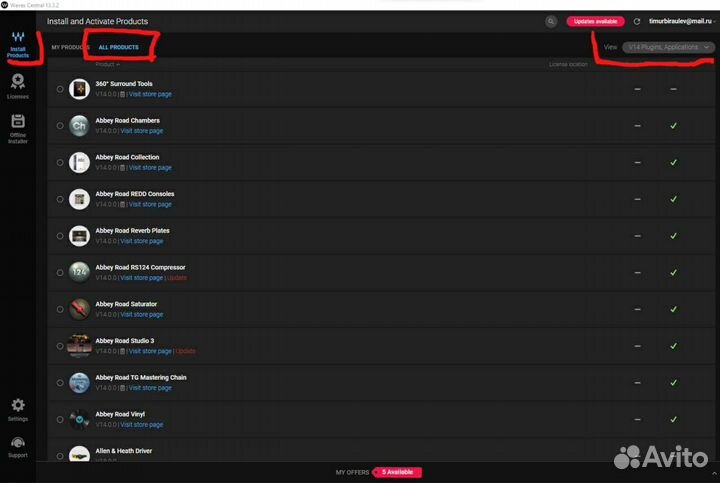Click the Abbey Road Vinyl product icon
Image resolution: width=720 pixels, height=483 pixels.
(79, 419)
